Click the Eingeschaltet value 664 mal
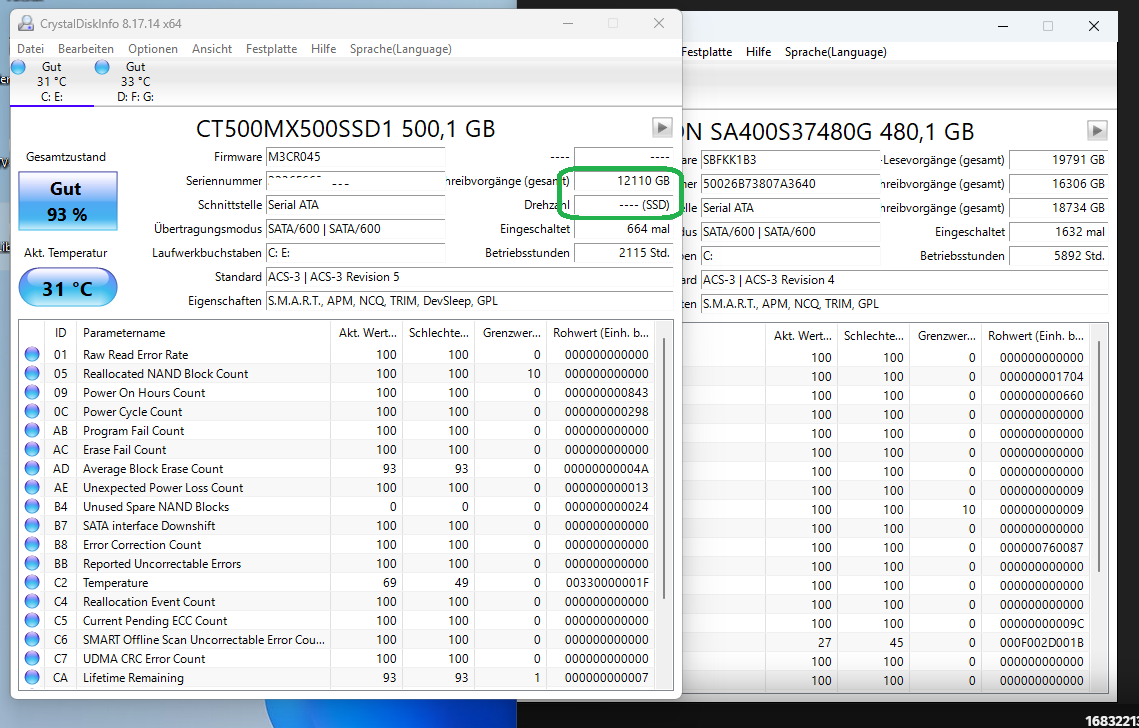Screen dimensions: 1139x728 point(623,229)
